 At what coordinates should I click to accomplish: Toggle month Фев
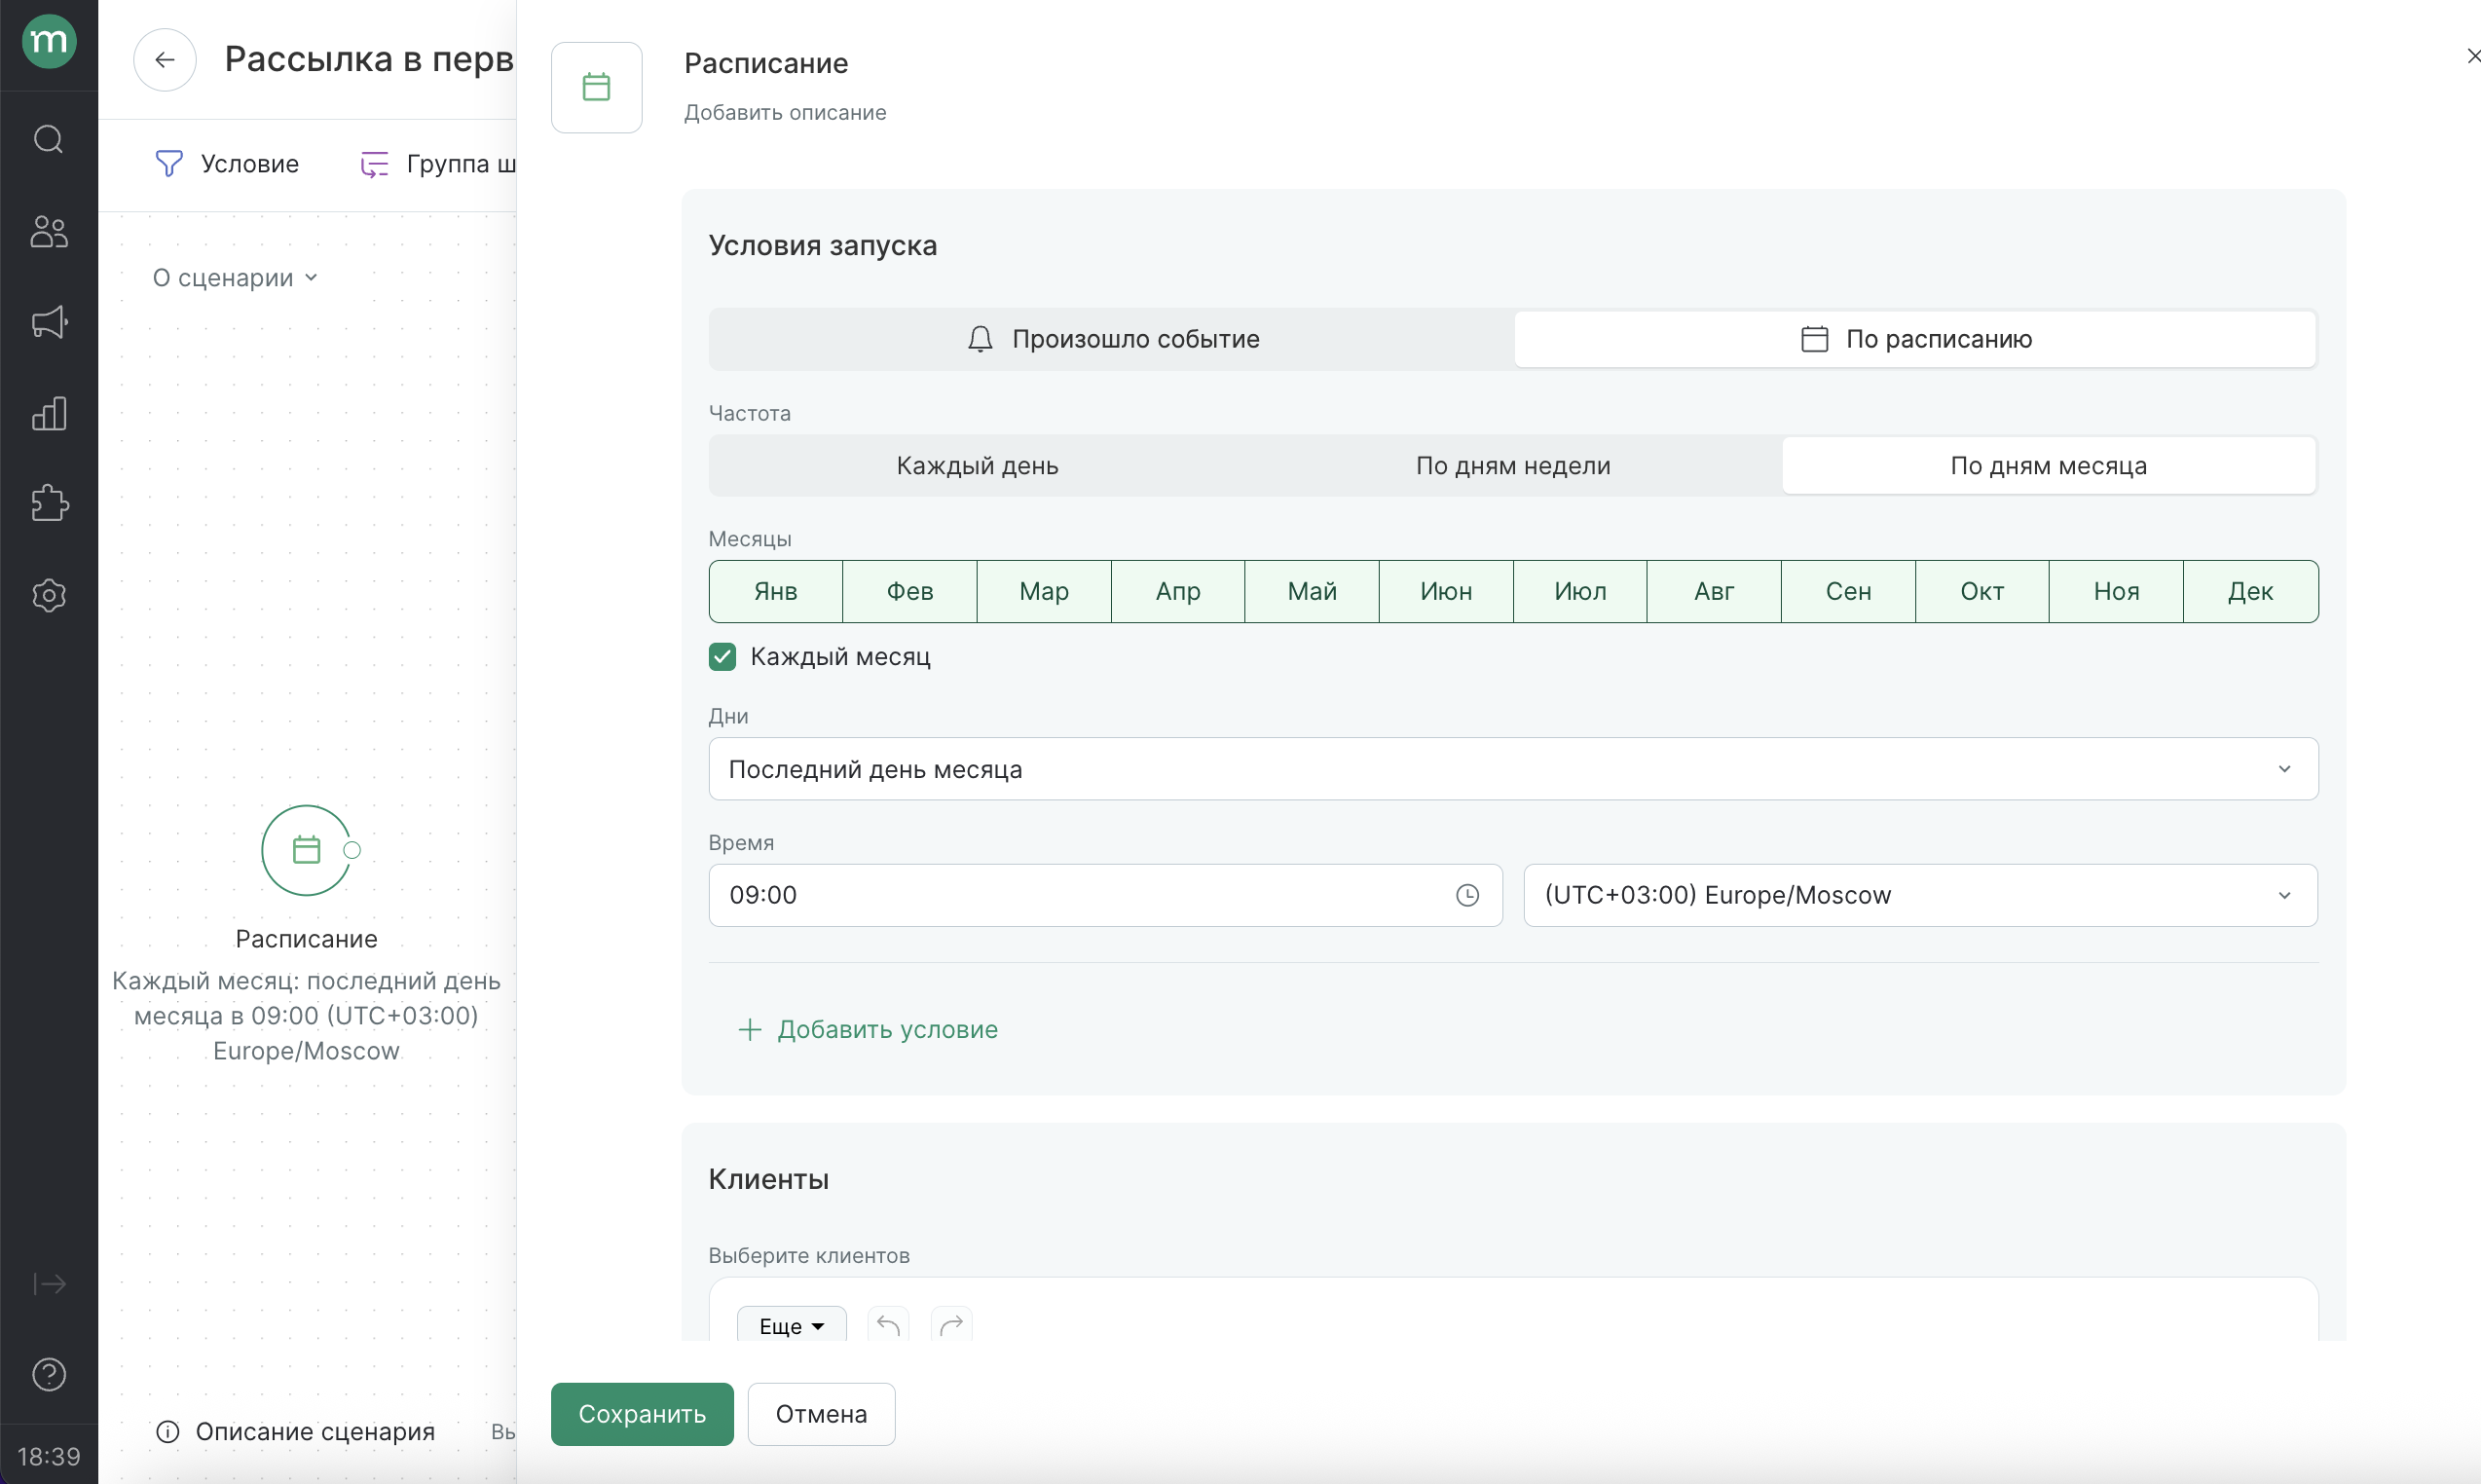tap(910, 592)
